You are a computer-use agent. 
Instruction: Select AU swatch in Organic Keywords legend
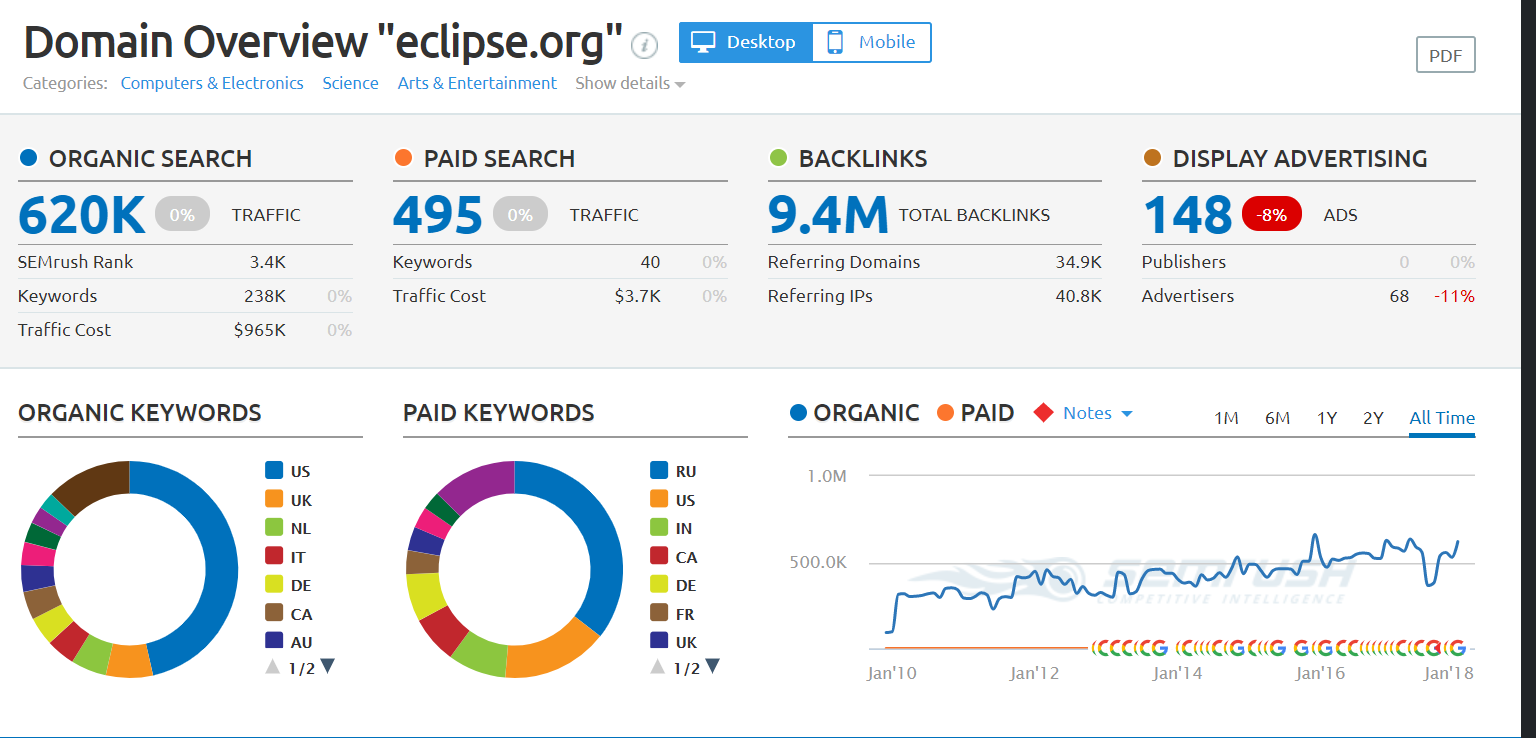point(274,641)
